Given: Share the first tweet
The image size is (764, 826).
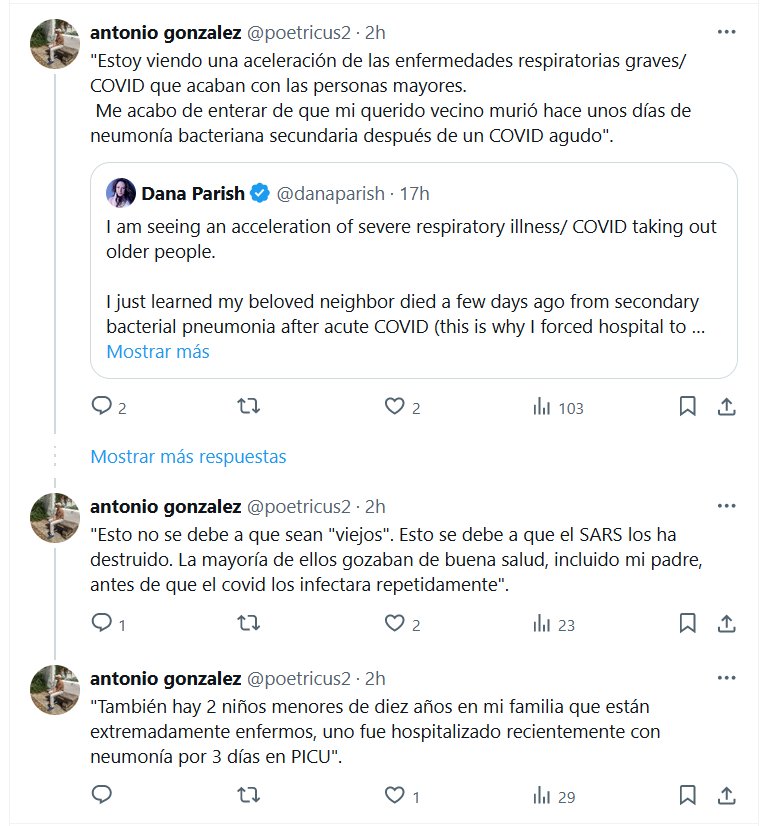Looking at the screenshot, I should (728, 407).
